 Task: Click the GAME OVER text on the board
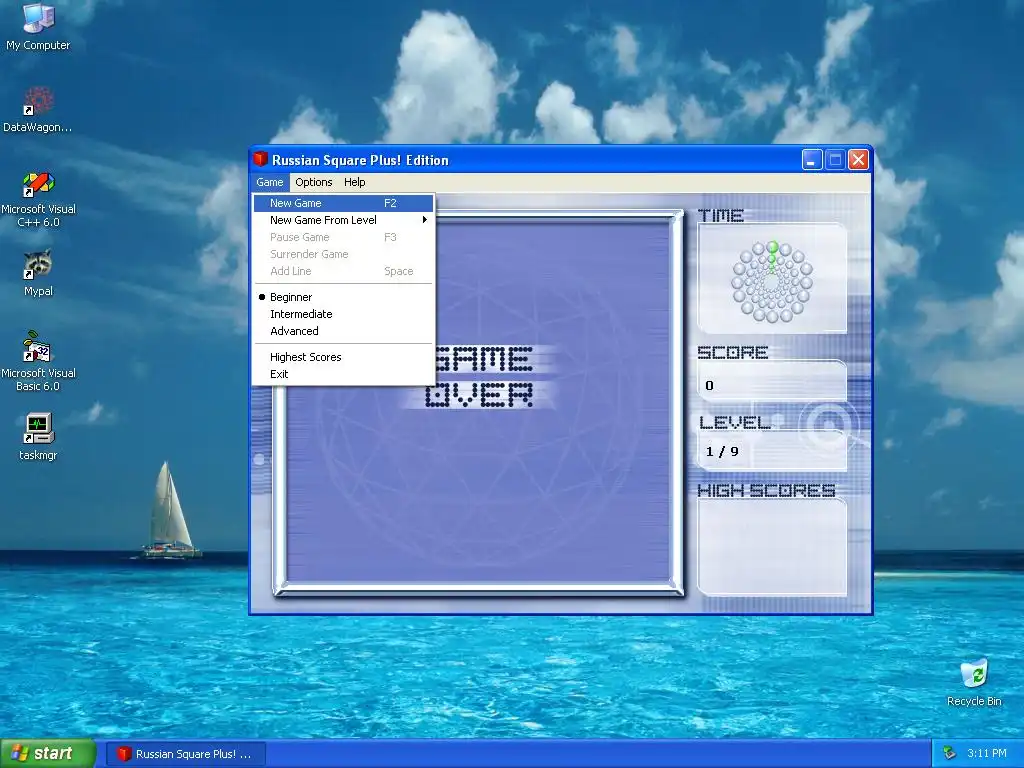point(484,377)
